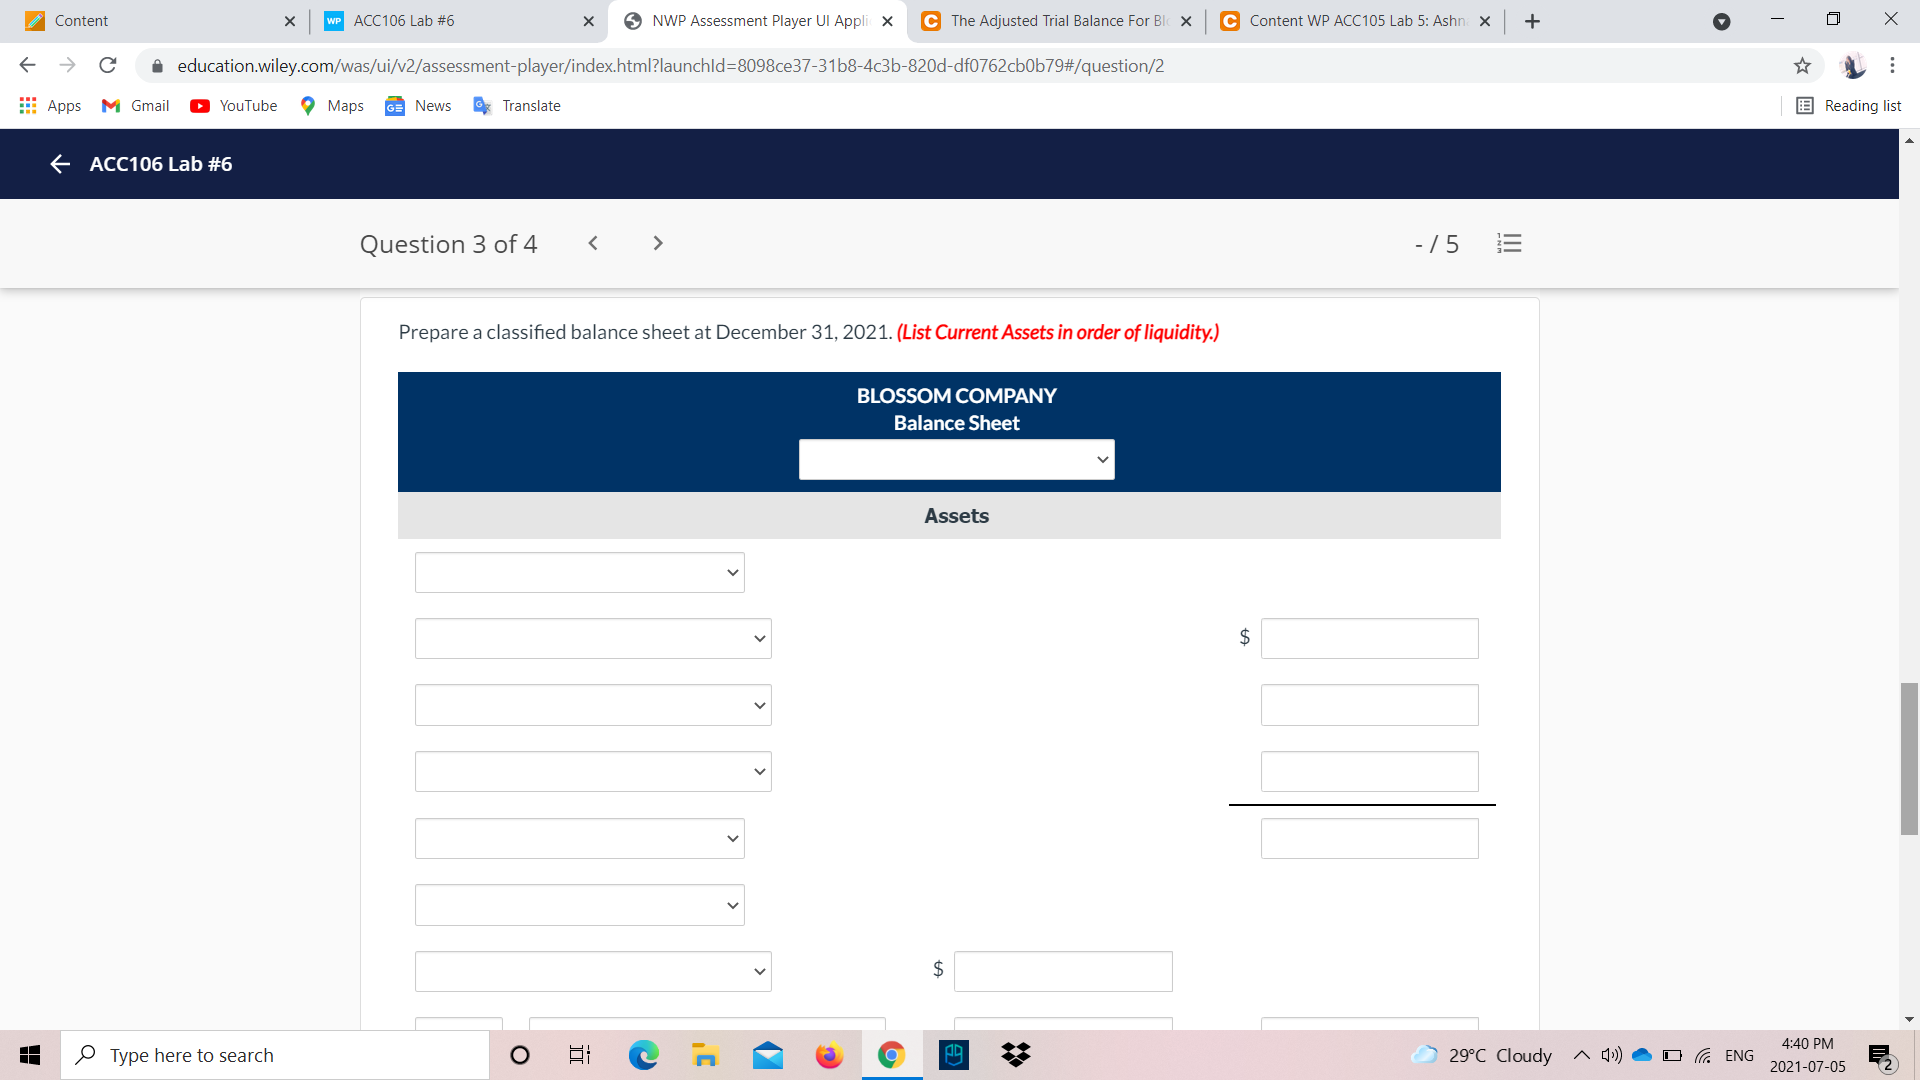Open Dropbox from the taskbar
The width and height of the screenshot is (1920, 1080).
1015,1055
